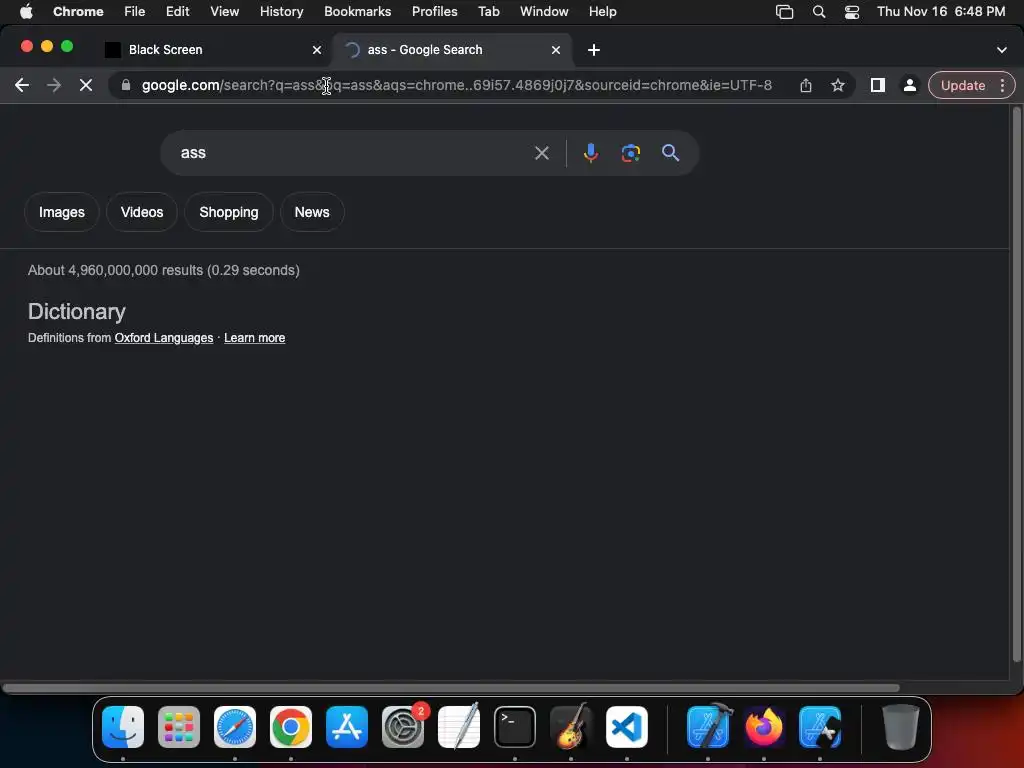
Task: Filter results by Shopping
Action: click(229, 212)
